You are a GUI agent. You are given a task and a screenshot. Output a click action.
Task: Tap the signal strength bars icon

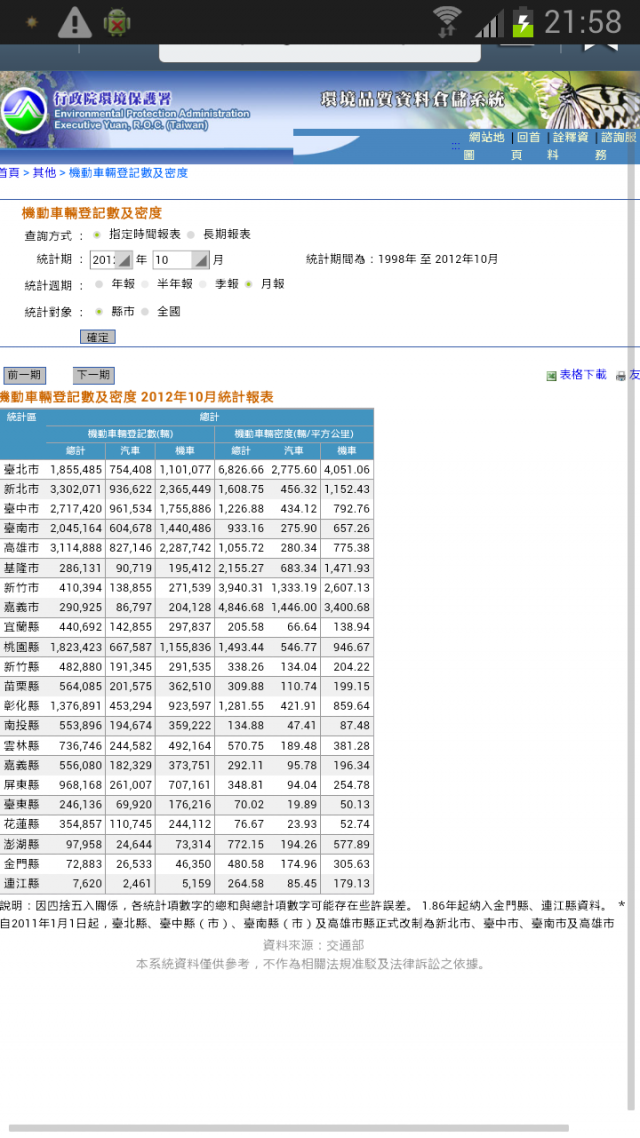tap(489, 23)
